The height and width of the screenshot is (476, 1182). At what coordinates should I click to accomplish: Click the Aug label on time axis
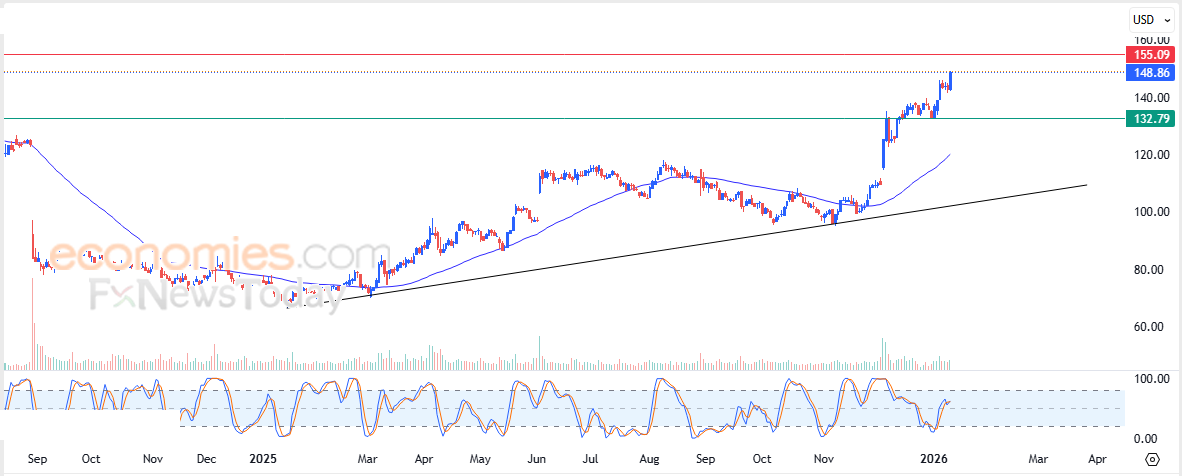click(649, 459)
